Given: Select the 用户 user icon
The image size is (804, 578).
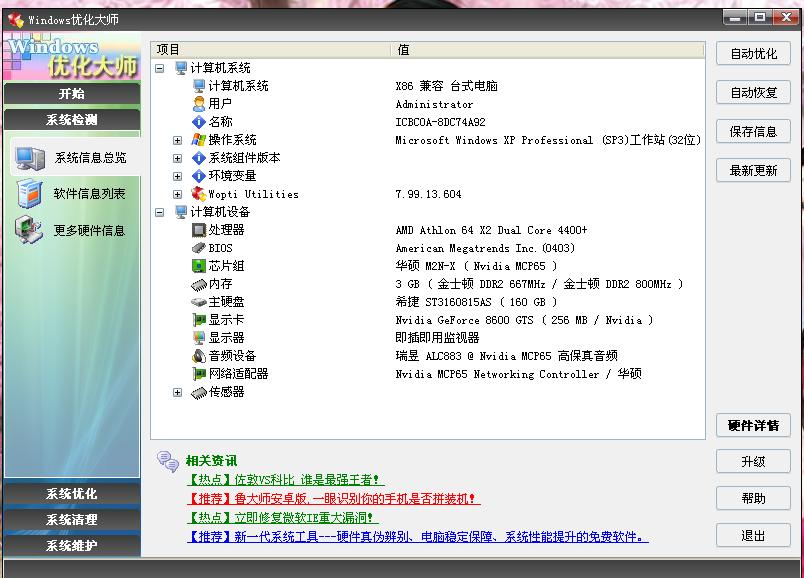Looking at the screenshot, I should [199, 104].
